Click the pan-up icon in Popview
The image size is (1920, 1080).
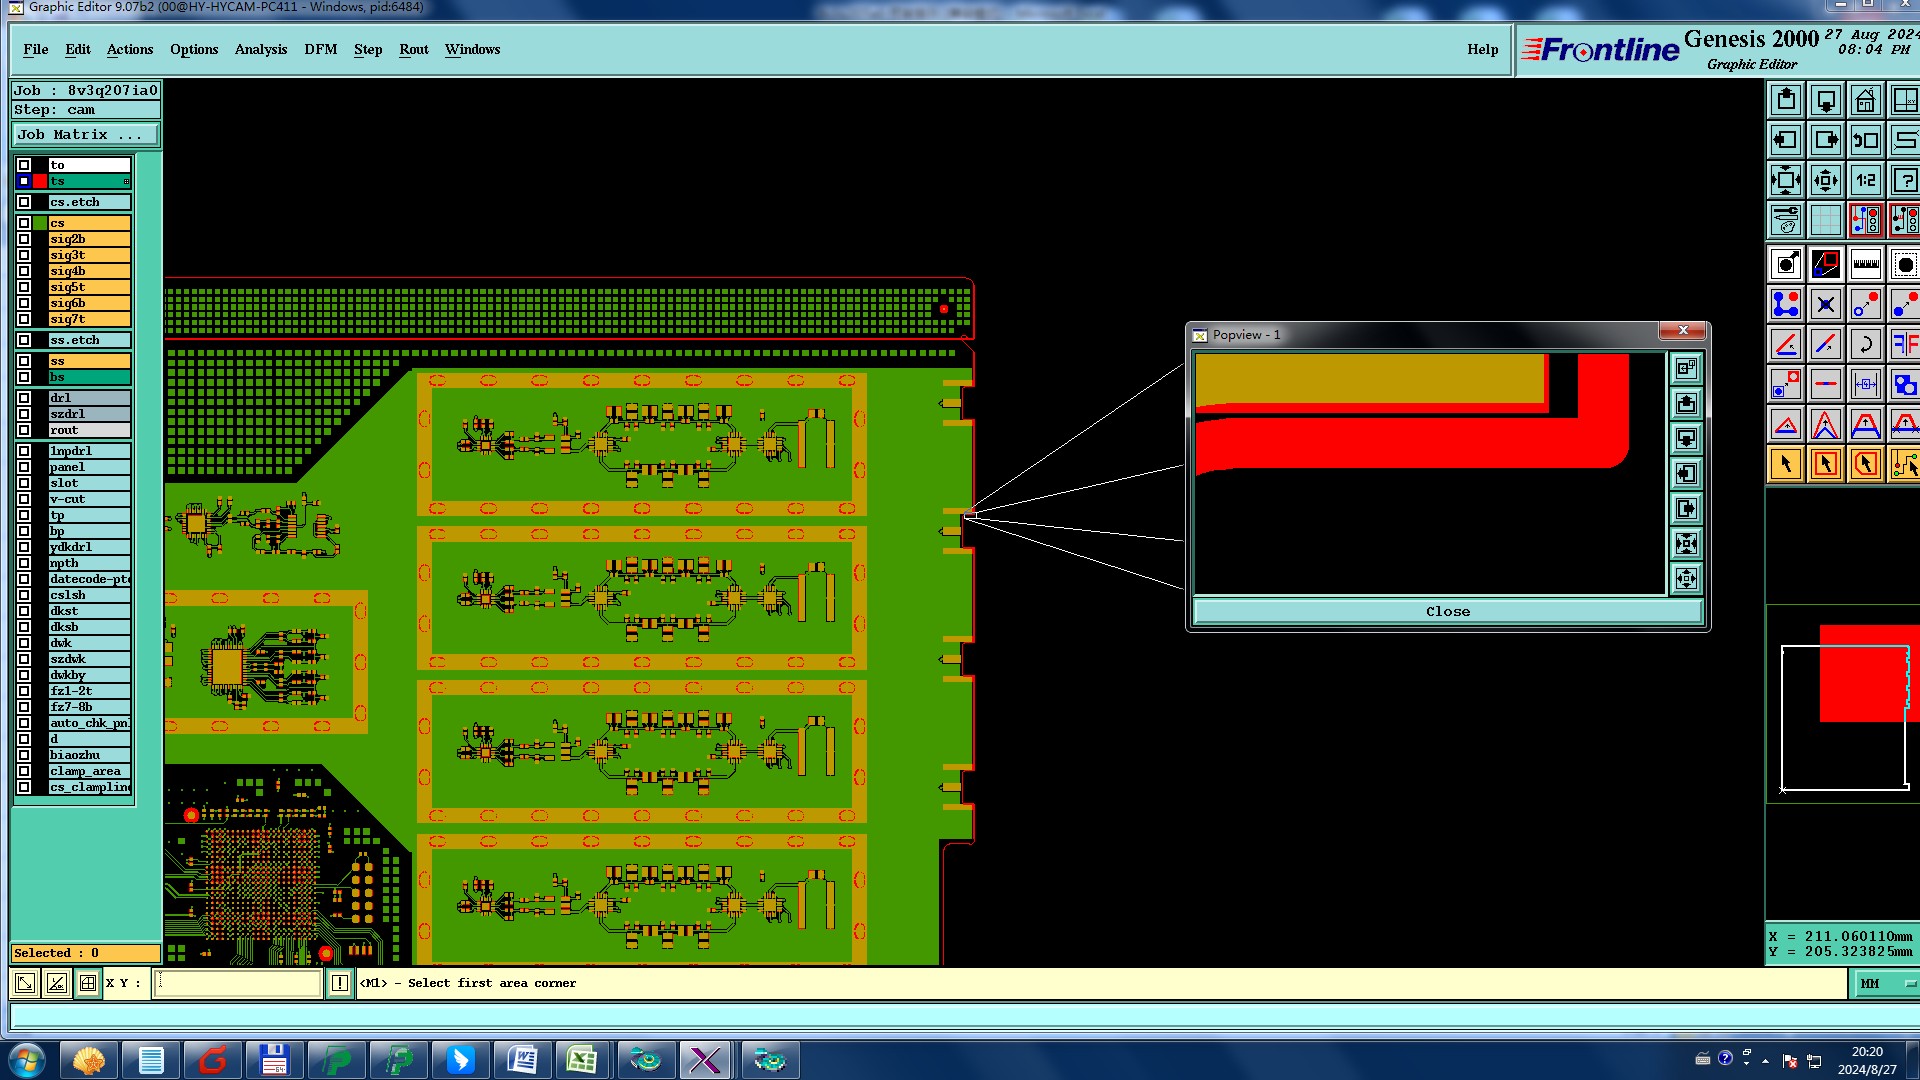pyautogui.click(x=1686, y=404)
